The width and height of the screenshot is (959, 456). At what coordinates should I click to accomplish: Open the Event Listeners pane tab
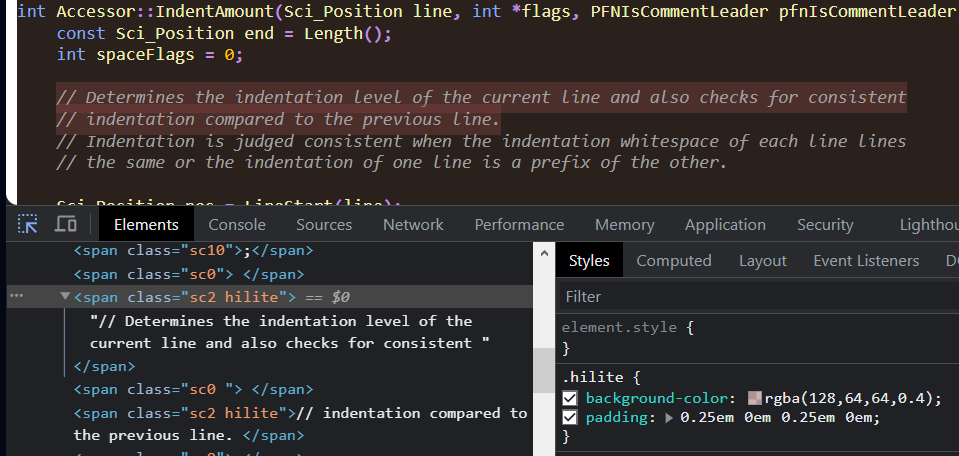pos(866,261)
